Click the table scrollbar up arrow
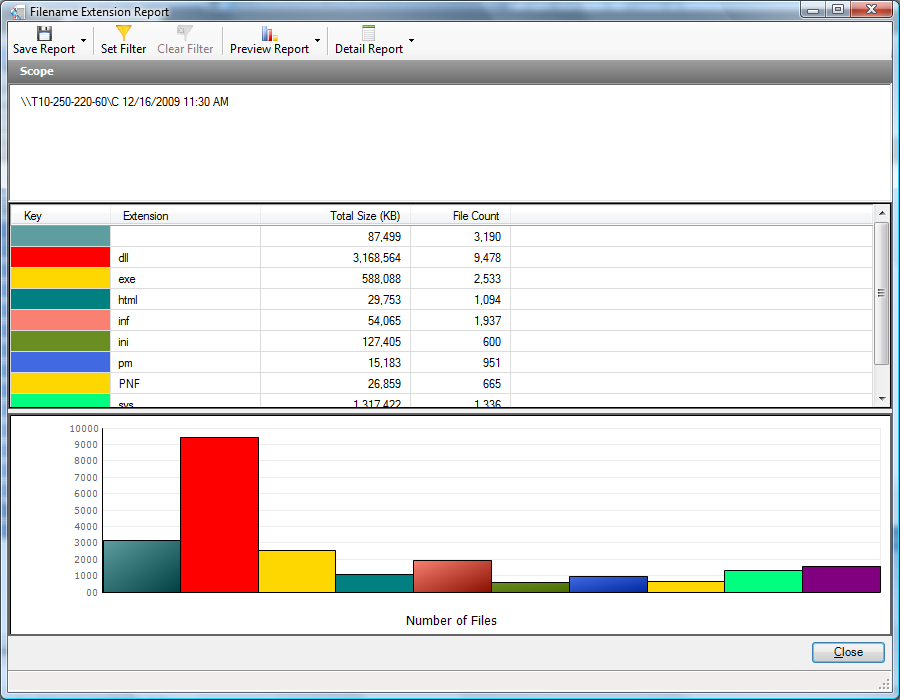 click(882, 213)
